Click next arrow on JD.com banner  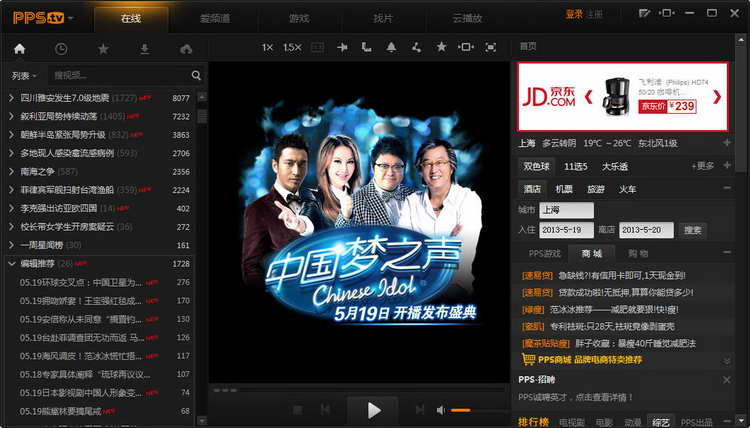(x=717, y=97)
